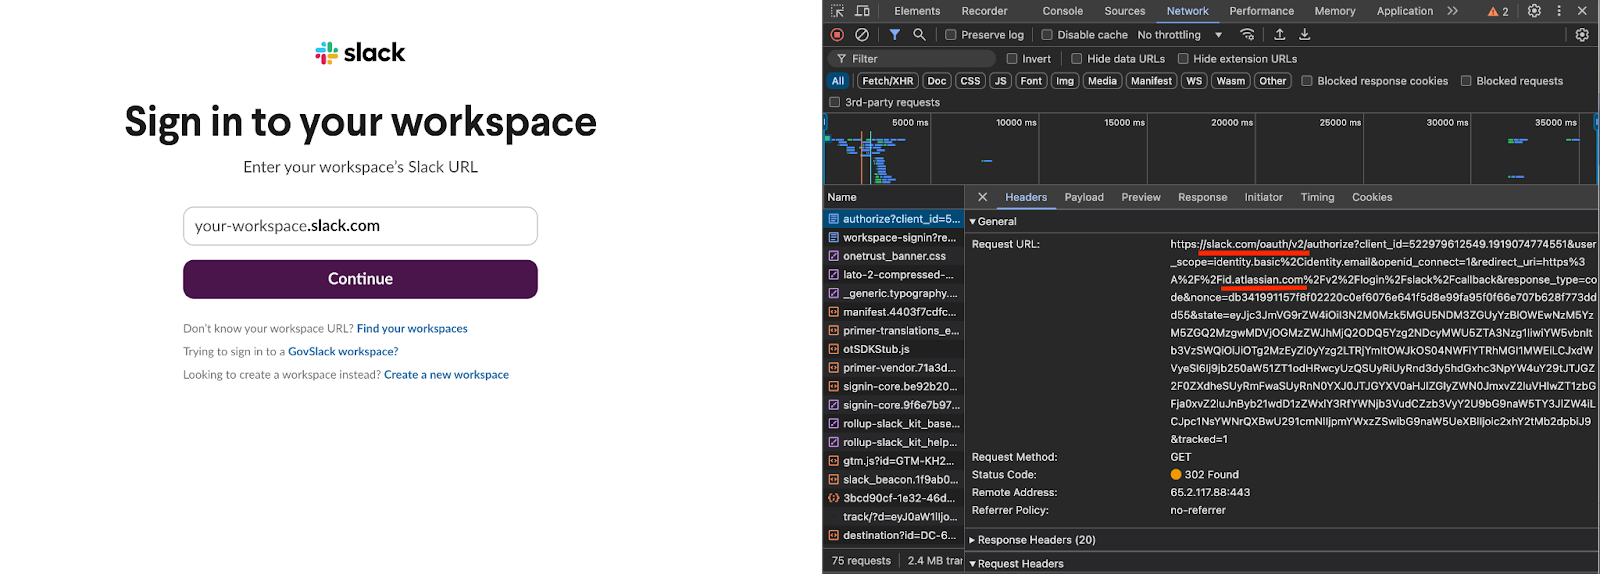This screenshot has height=574, width=1600.
Task: Show more DevTools tabs chevron
Action: click(1452, 11)
